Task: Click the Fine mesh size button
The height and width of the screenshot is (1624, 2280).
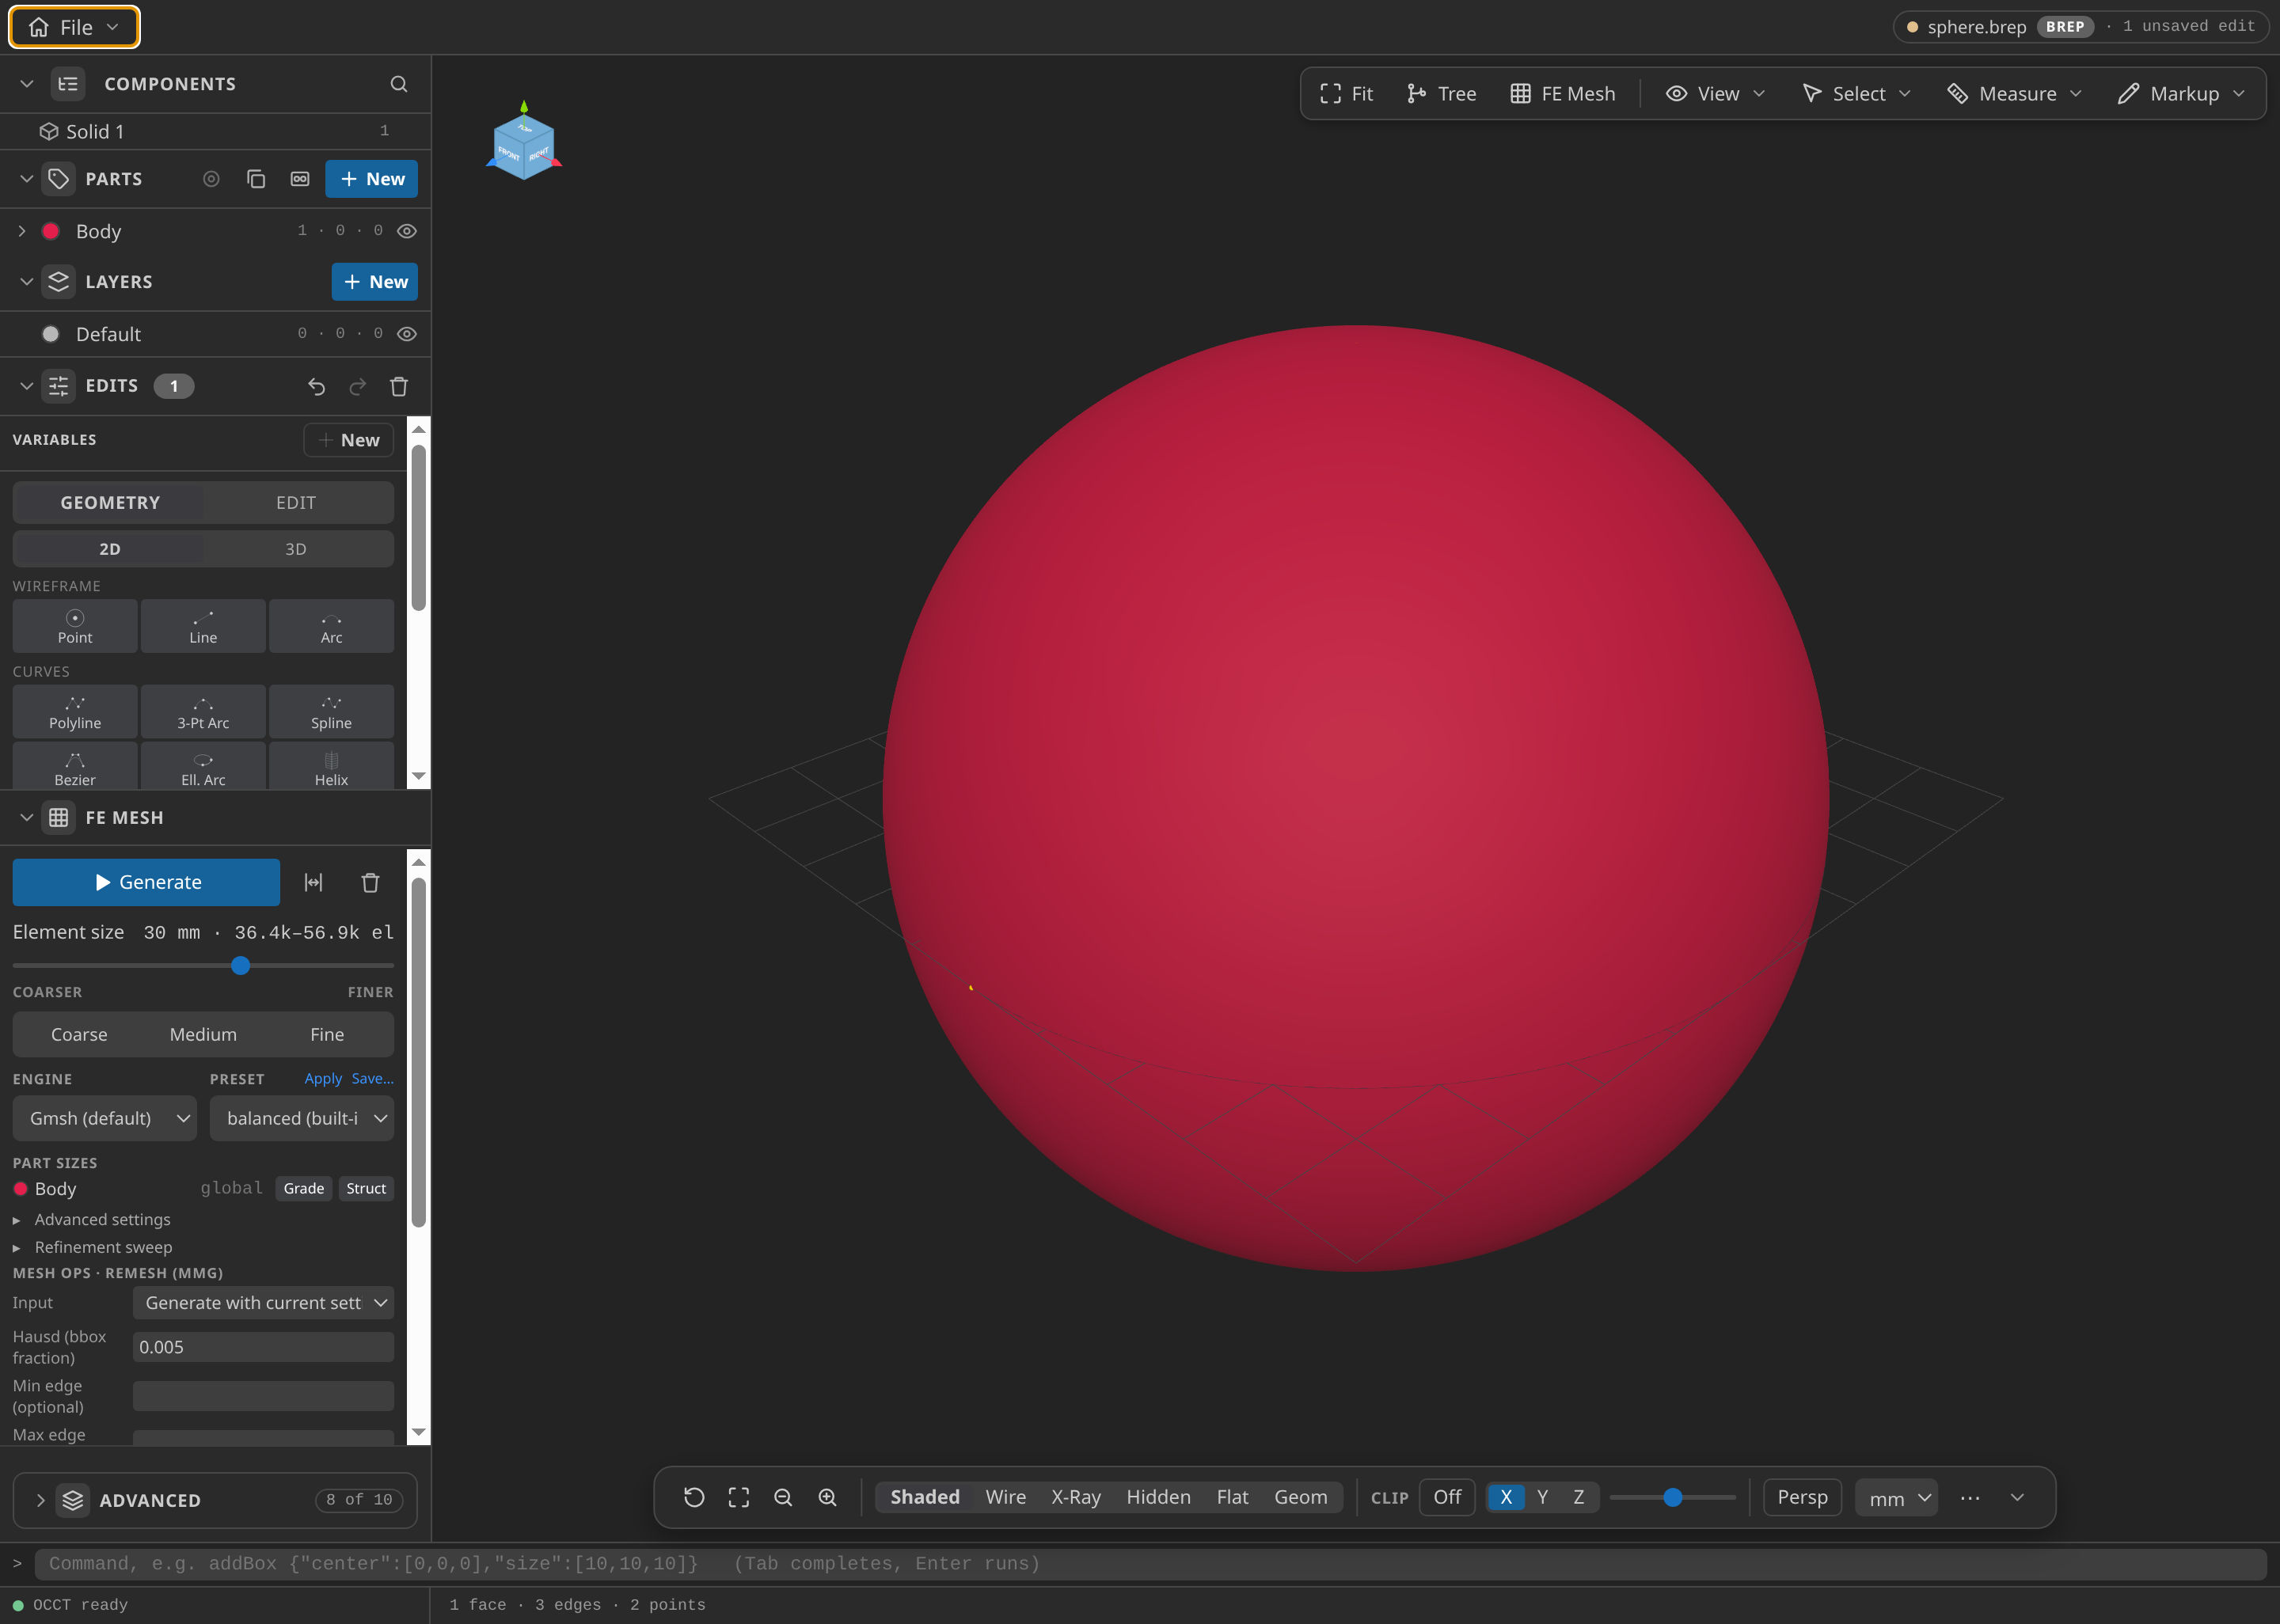Action: pyautogui.click(x=327, y=1034)
